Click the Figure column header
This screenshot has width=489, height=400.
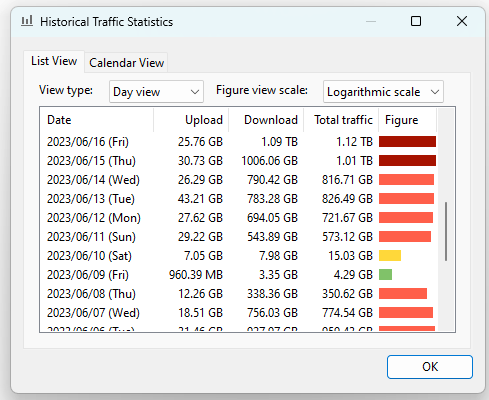(408, 120)
